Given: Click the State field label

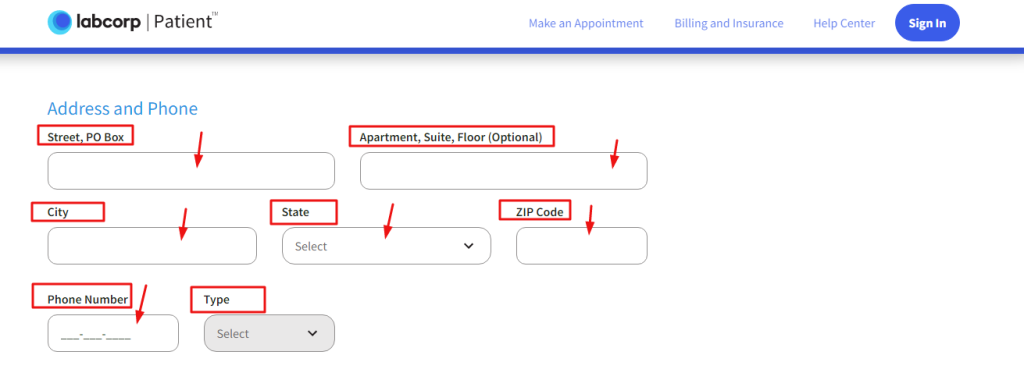Looking at the screenshot, I should coord(295,212).
